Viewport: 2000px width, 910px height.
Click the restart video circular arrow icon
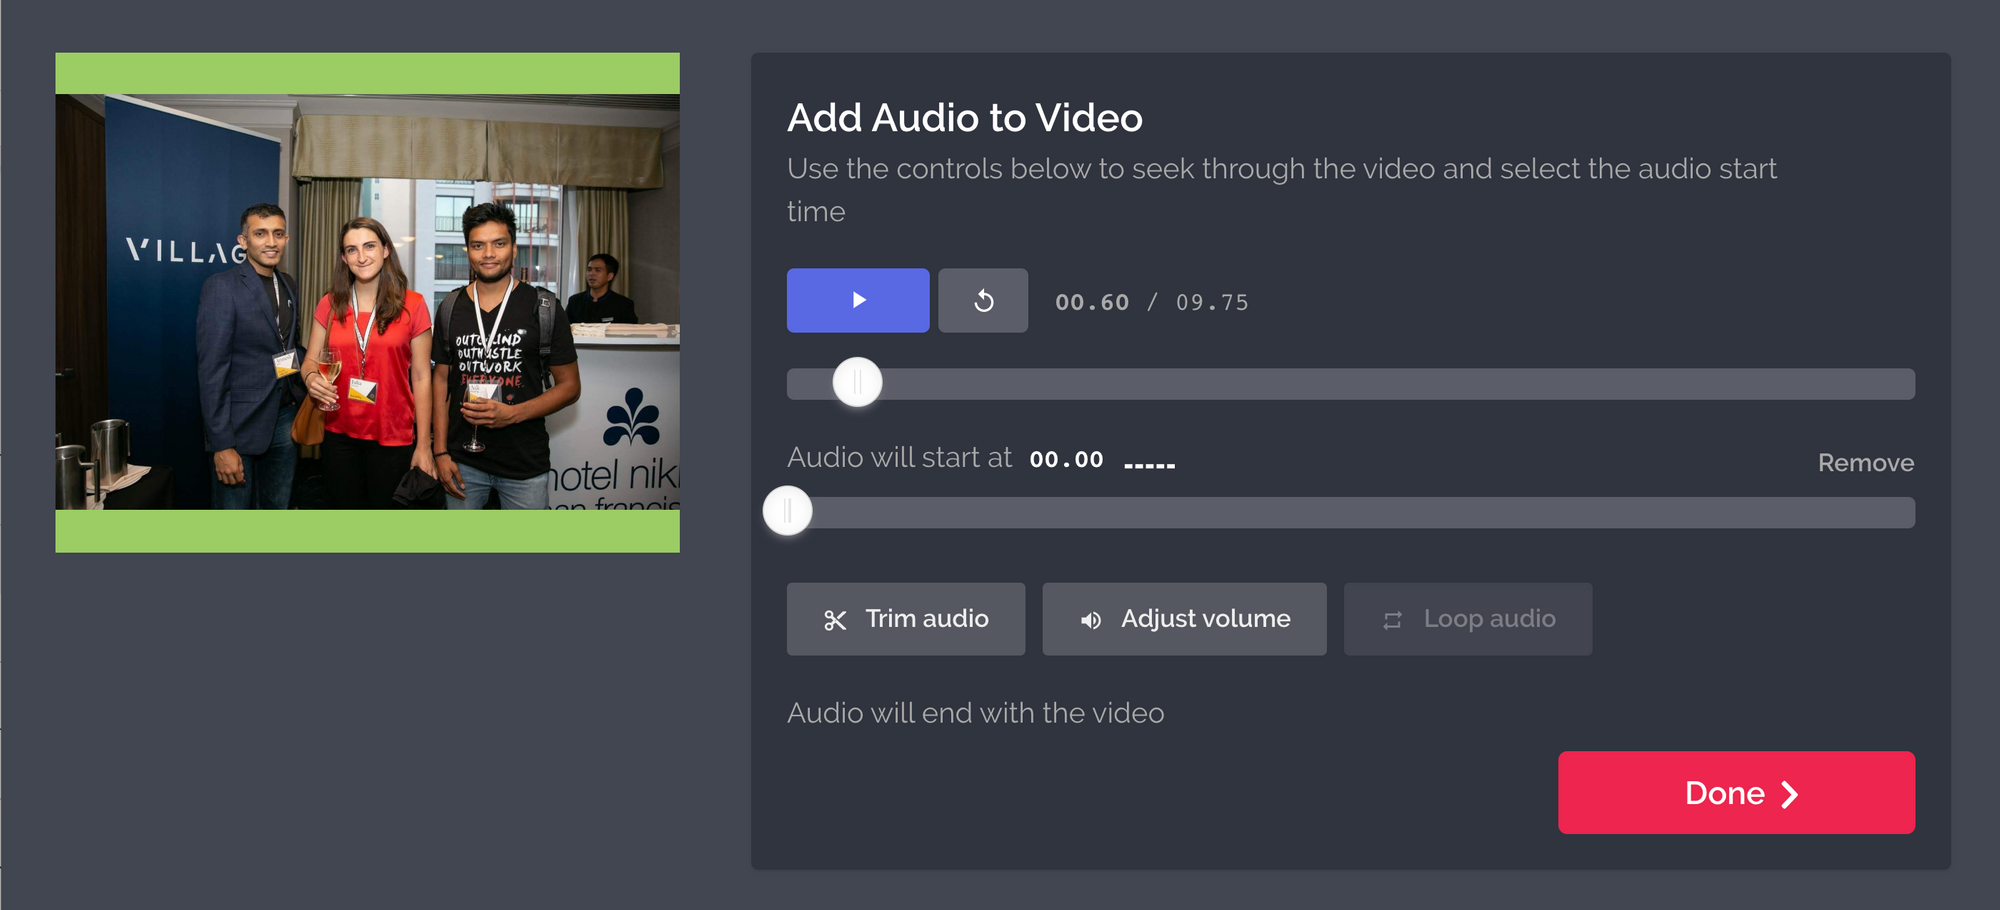point(983,301)
